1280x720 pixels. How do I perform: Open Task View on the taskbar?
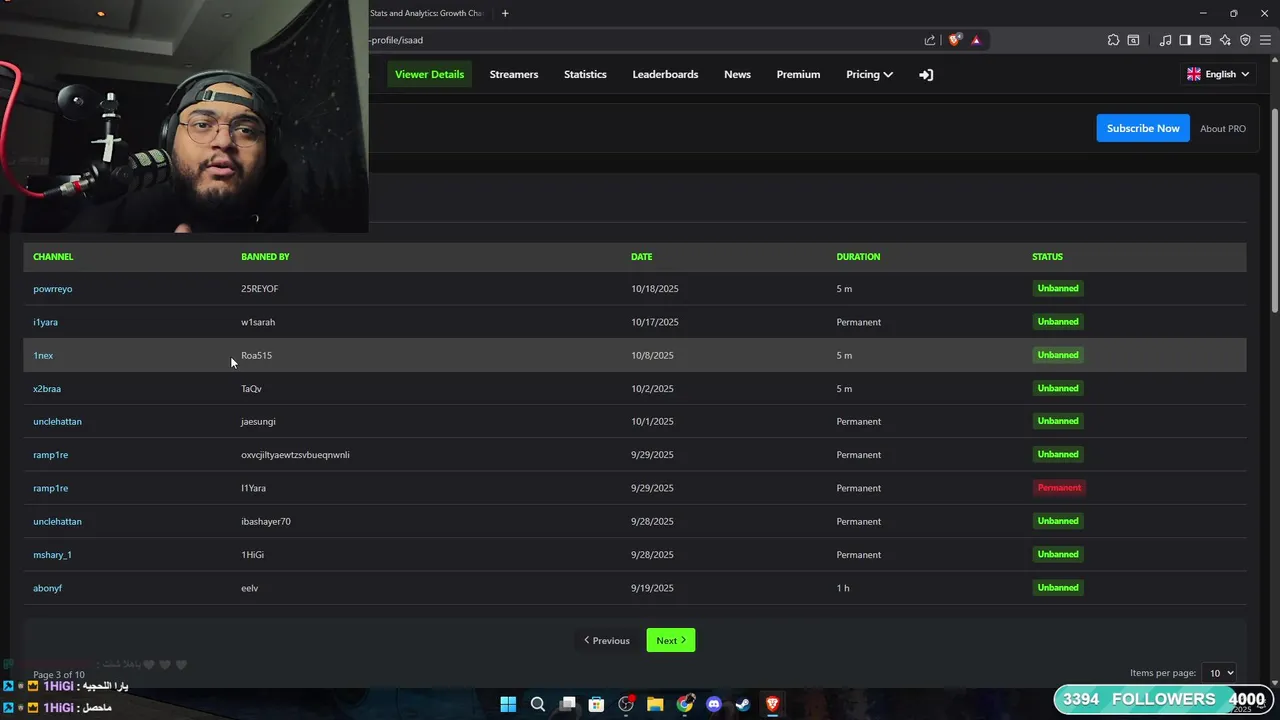click(568, 704)
